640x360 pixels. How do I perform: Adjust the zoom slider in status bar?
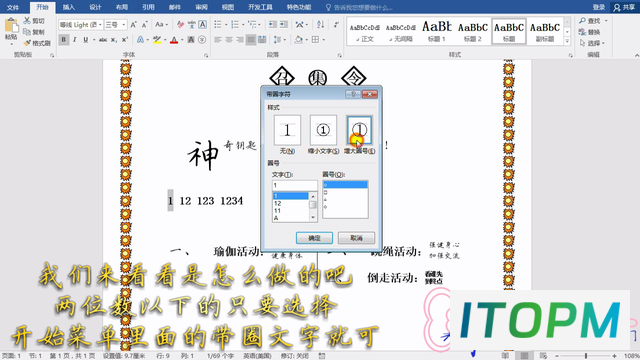point(586,356)
